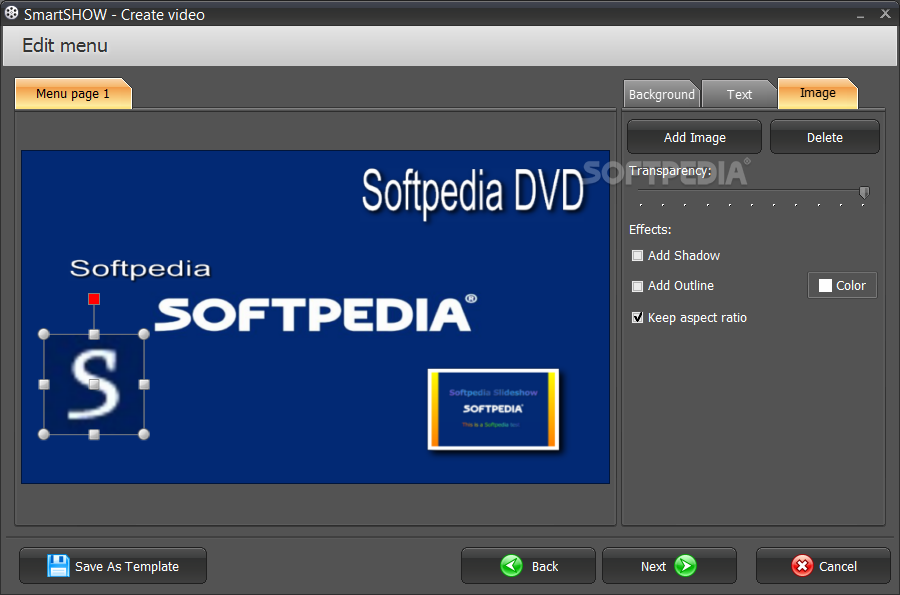The image size is (900, 595).
Task: Proceed with the Next button label
Action: pos(653,566)
